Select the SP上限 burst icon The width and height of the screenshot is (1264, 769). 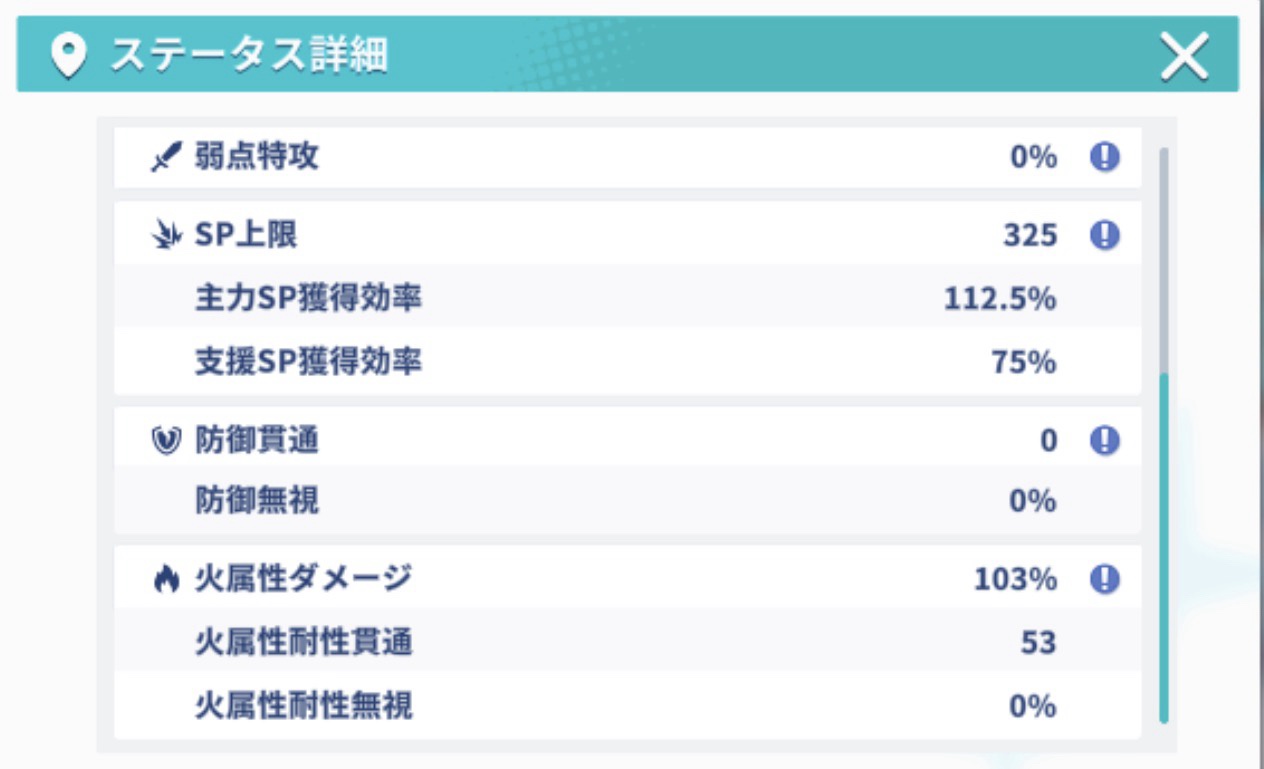click(x=166, y=236)
